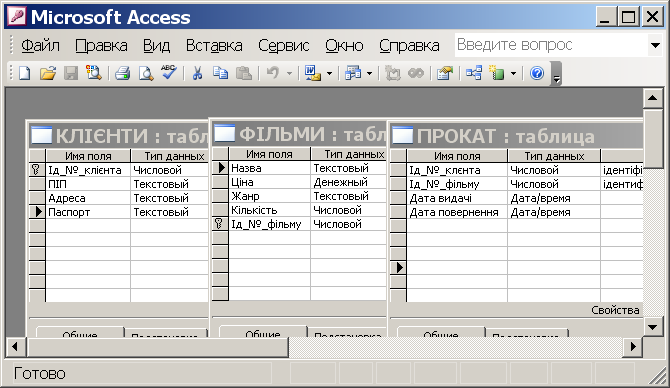Click the horizontal scrollbar left arrow
This screenshot has height=388, width=670.
pos(15,347)
